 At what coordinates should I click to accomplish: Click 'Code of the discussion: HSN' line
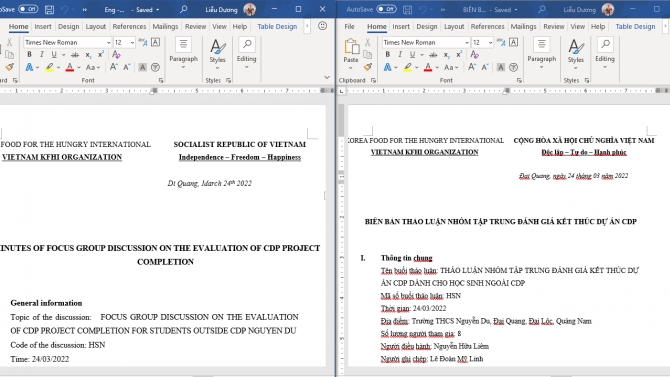click(x=58, y=345)
